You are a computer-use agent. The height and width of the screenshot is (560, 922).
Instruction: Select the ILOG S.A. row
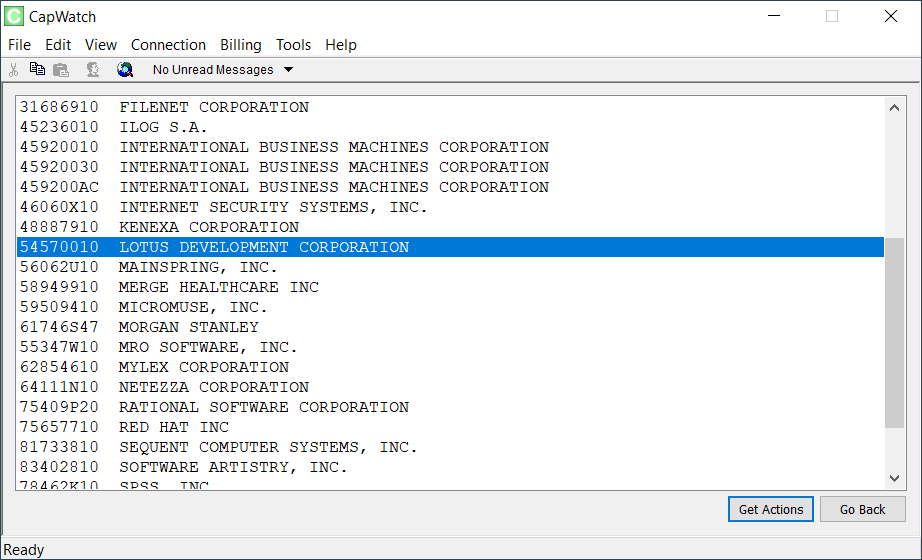point(450,127)
